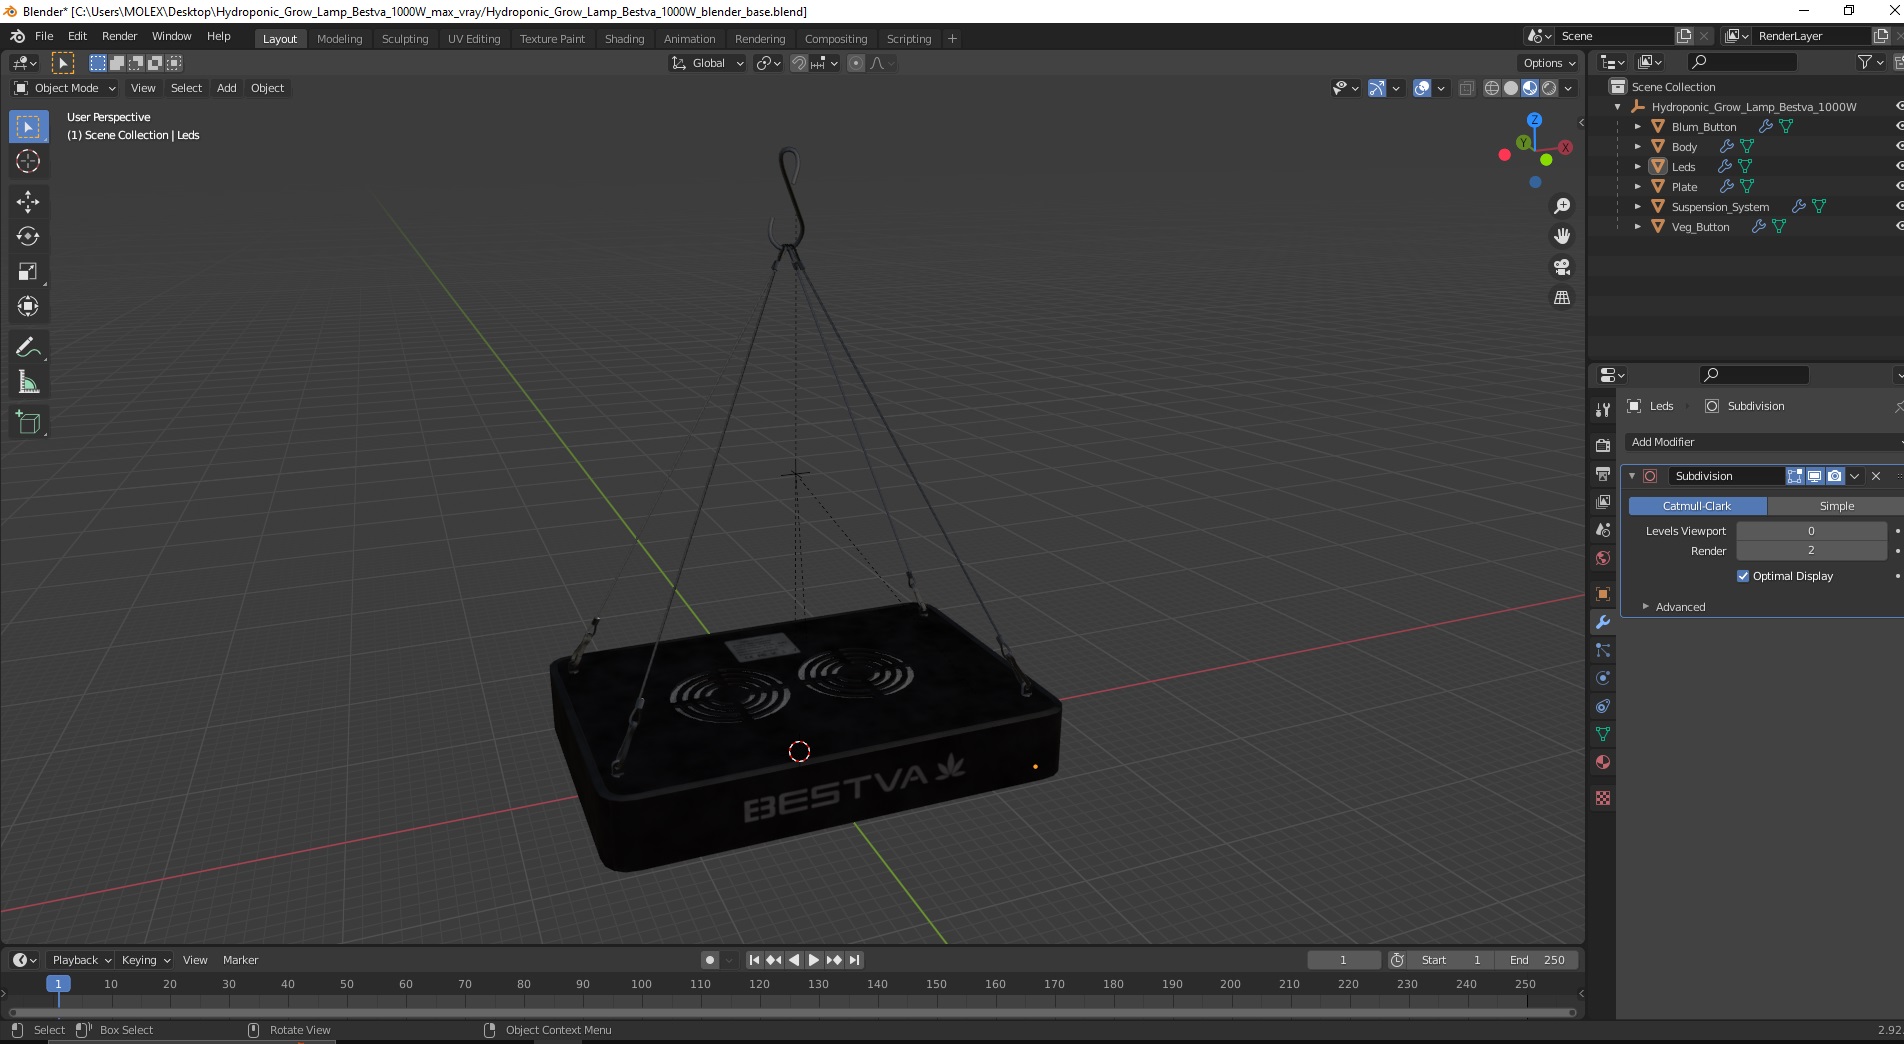Remove the Subdivision modifier
The height and width of the screenshot is (1044, 1904).
pos(1876,476)
